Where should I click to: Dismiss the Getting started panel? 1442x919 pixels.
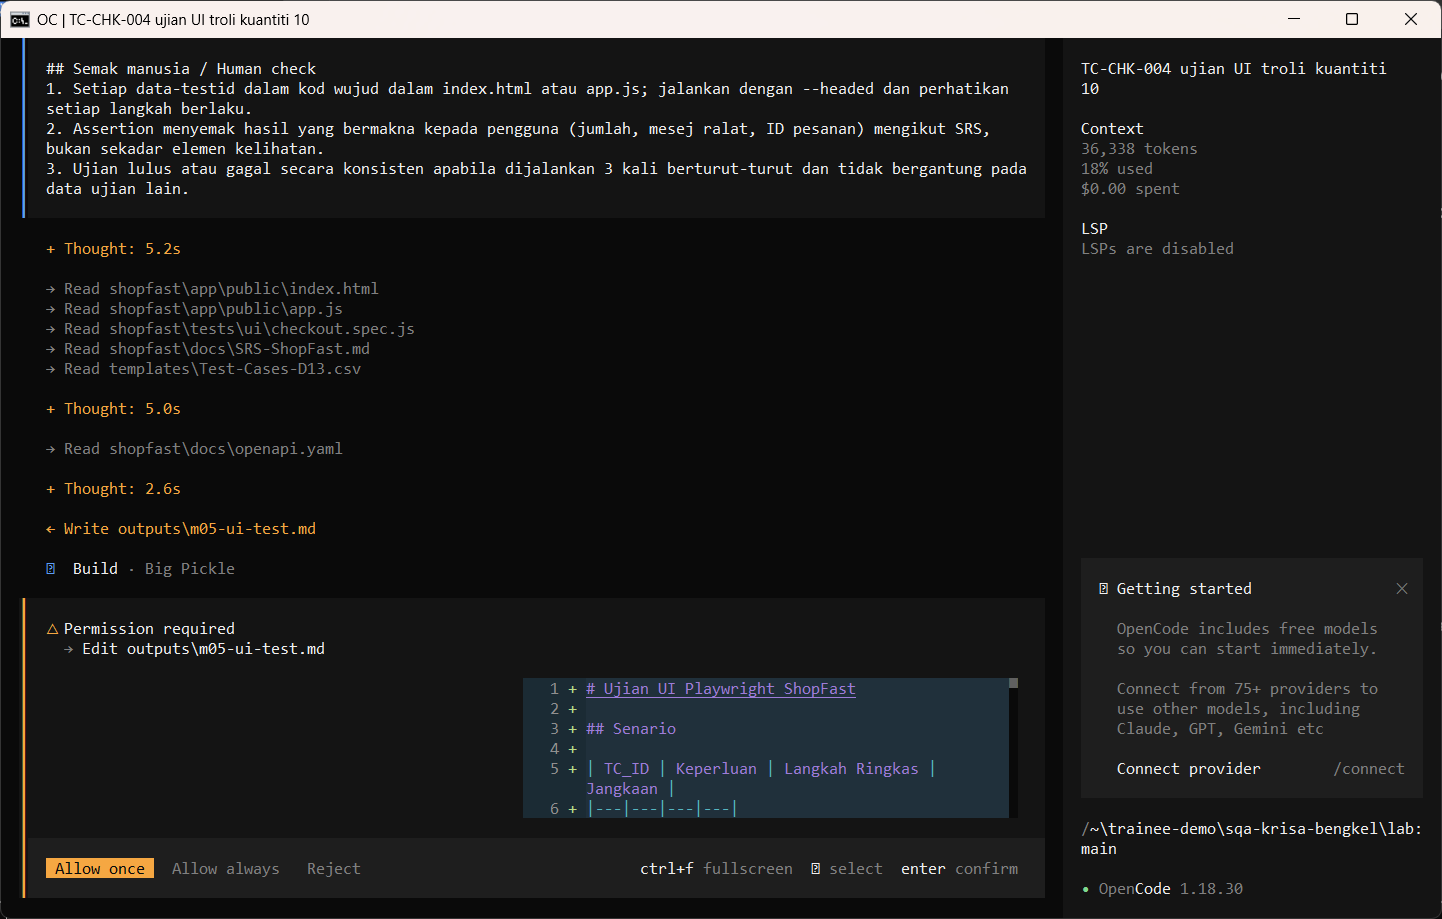1402,589
